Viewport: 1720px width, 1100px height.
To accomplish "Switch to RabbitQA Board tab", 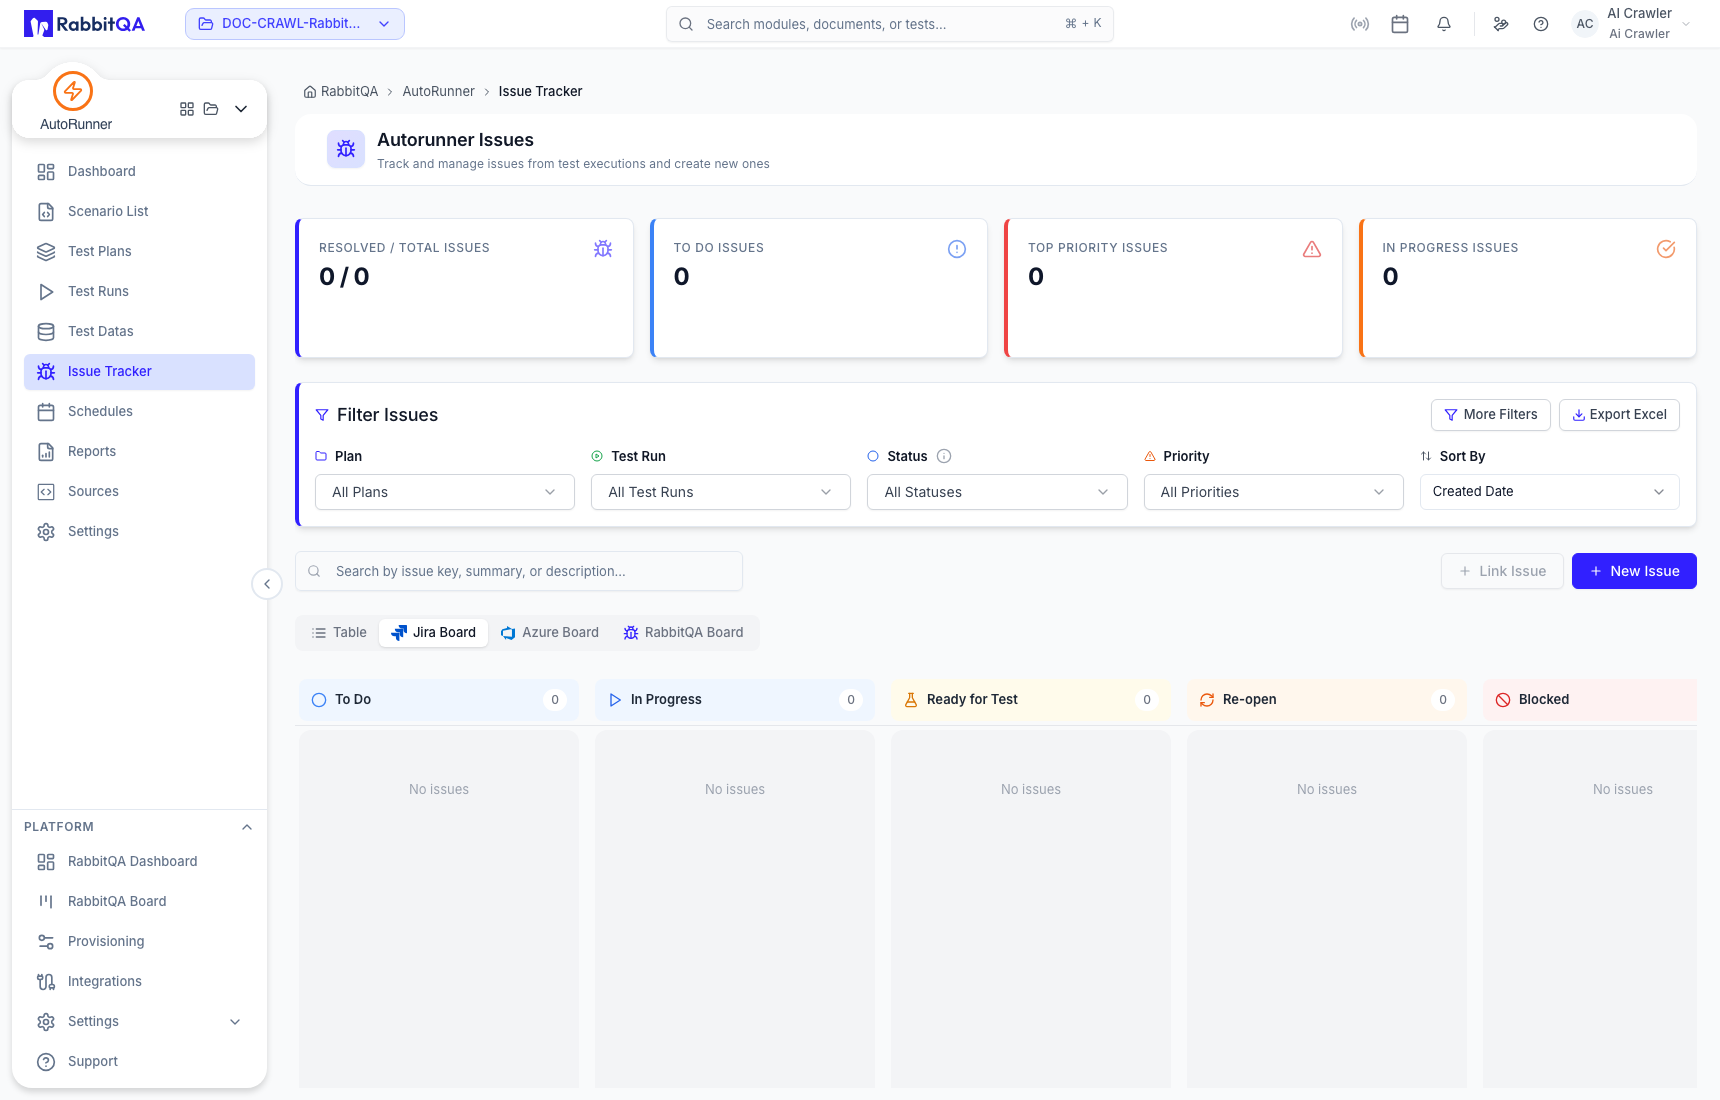I will [684, 633].
